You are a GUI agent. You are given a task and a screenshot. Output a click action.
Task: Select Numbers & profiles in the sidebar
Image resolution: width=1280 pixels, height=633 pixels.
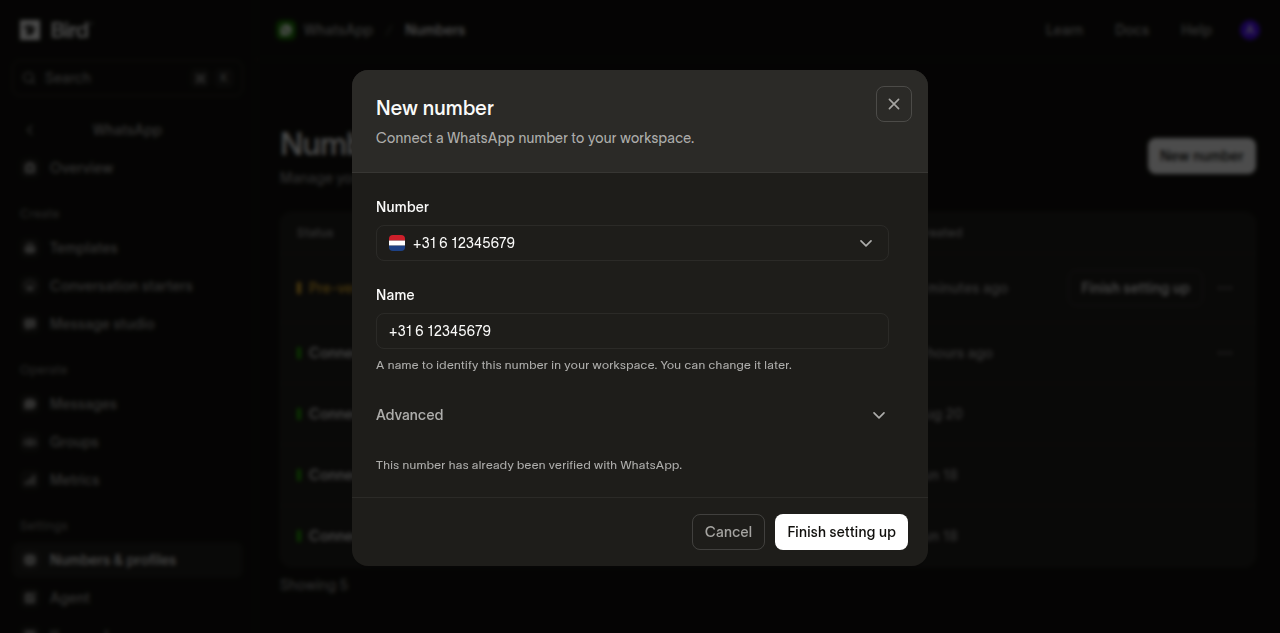[x=128, y=560]
